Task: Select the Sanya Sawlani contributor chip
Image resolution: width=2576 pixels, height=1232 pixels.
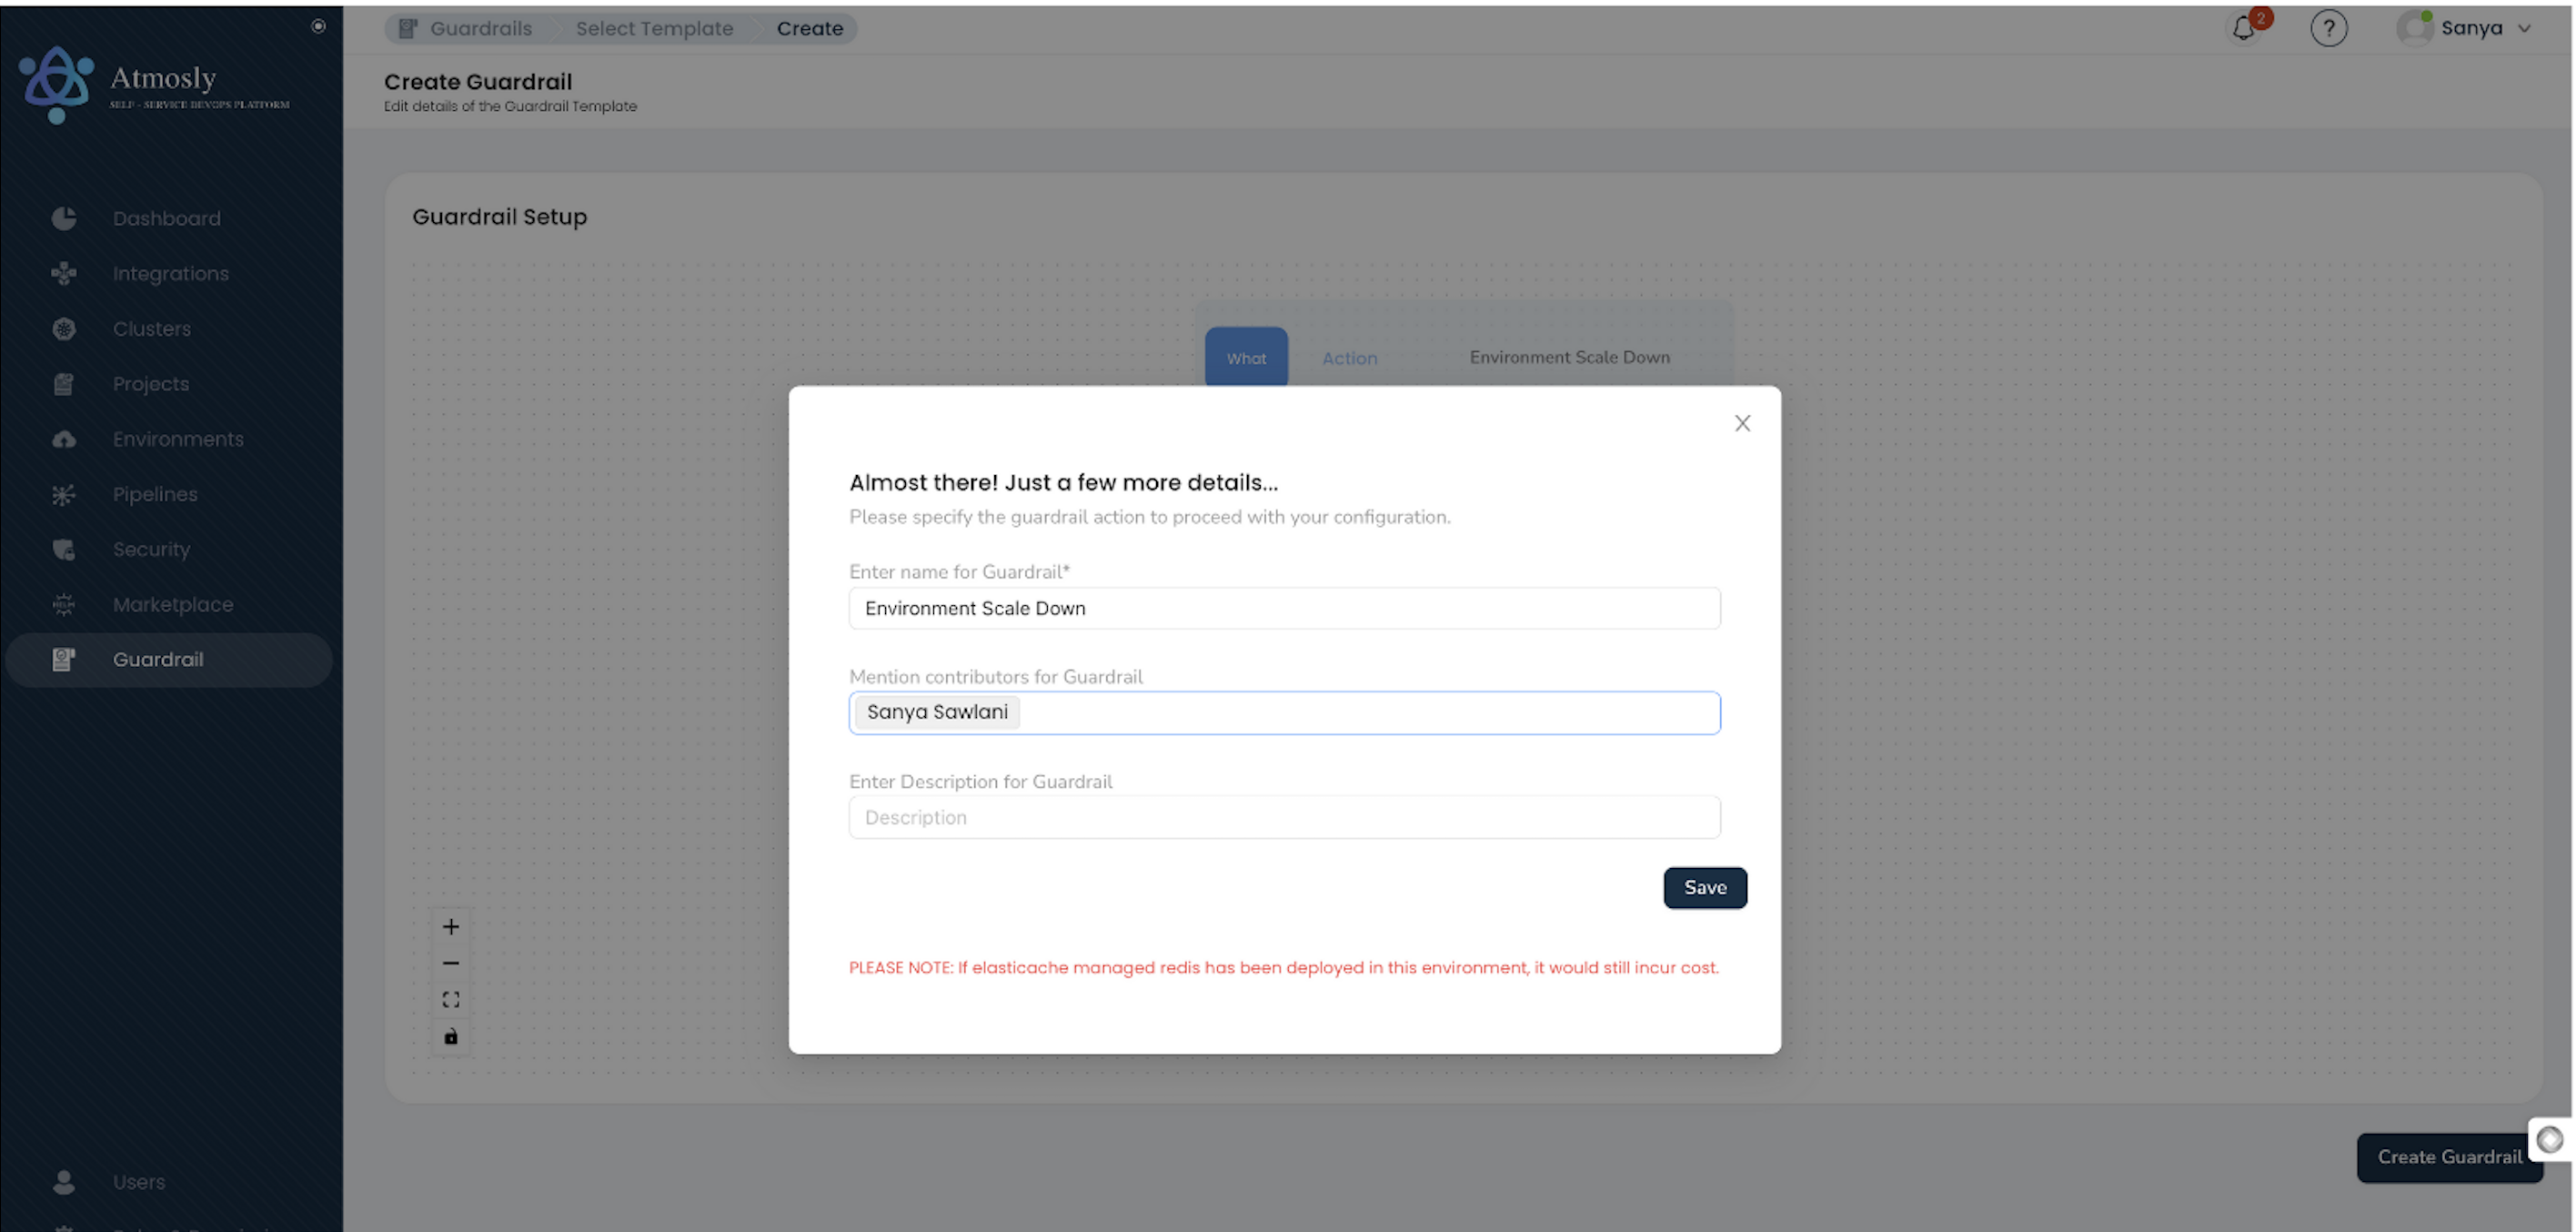Action: point(937,712)
